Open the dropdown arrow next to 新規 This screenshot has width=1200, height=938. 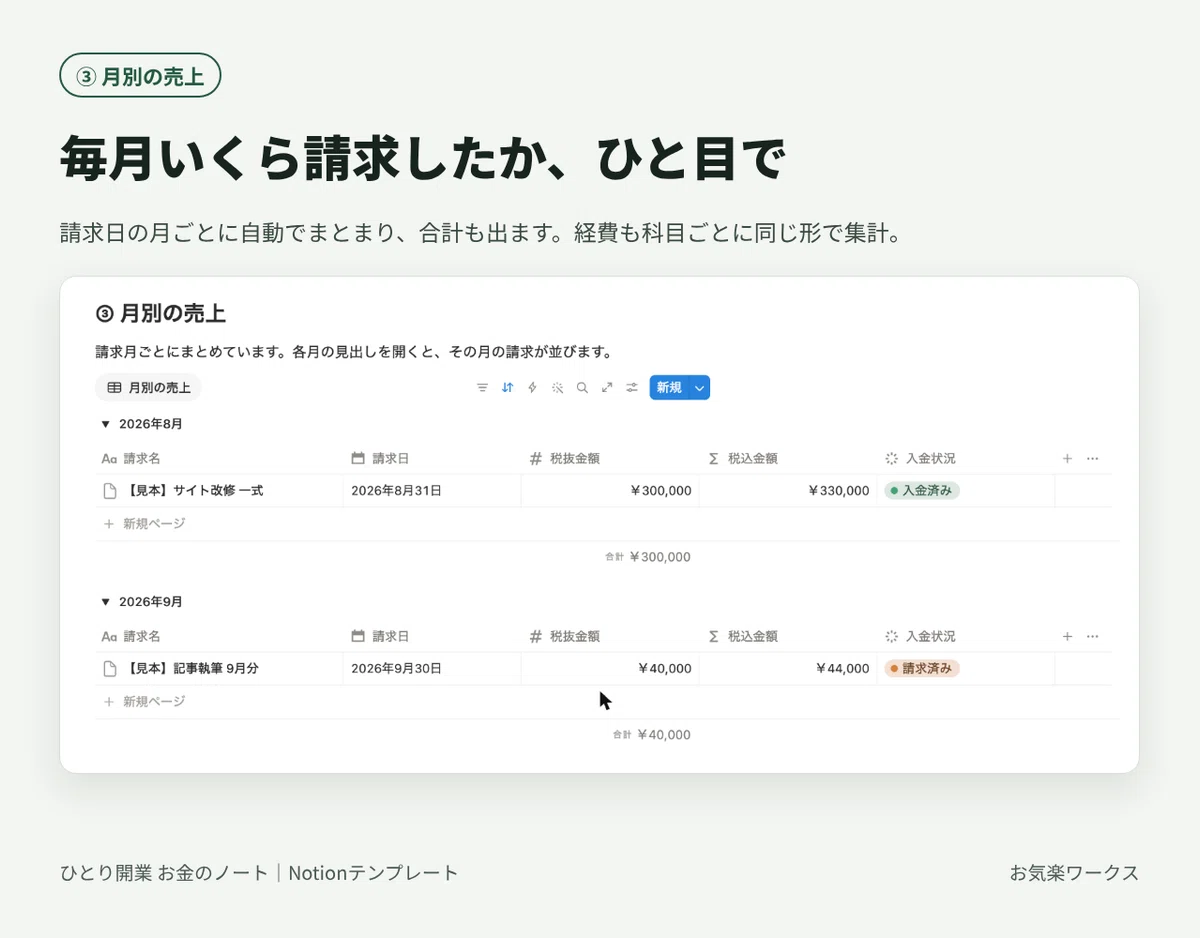coord(700,387)
